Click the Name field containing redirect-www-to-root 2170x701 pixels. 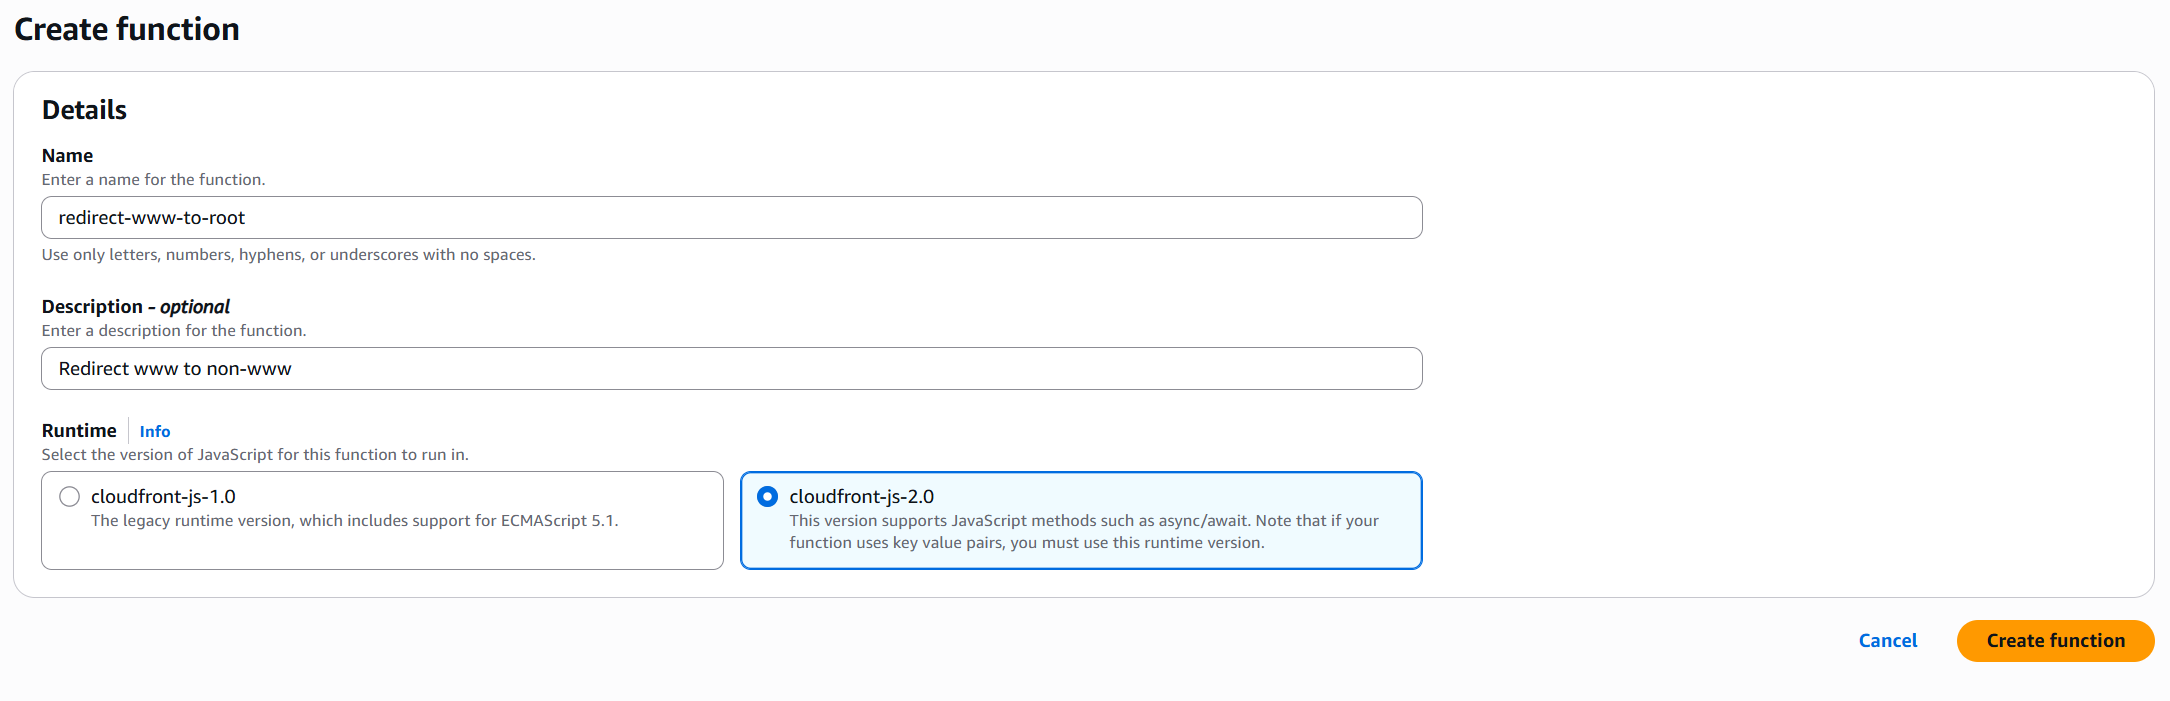point(731,218)
